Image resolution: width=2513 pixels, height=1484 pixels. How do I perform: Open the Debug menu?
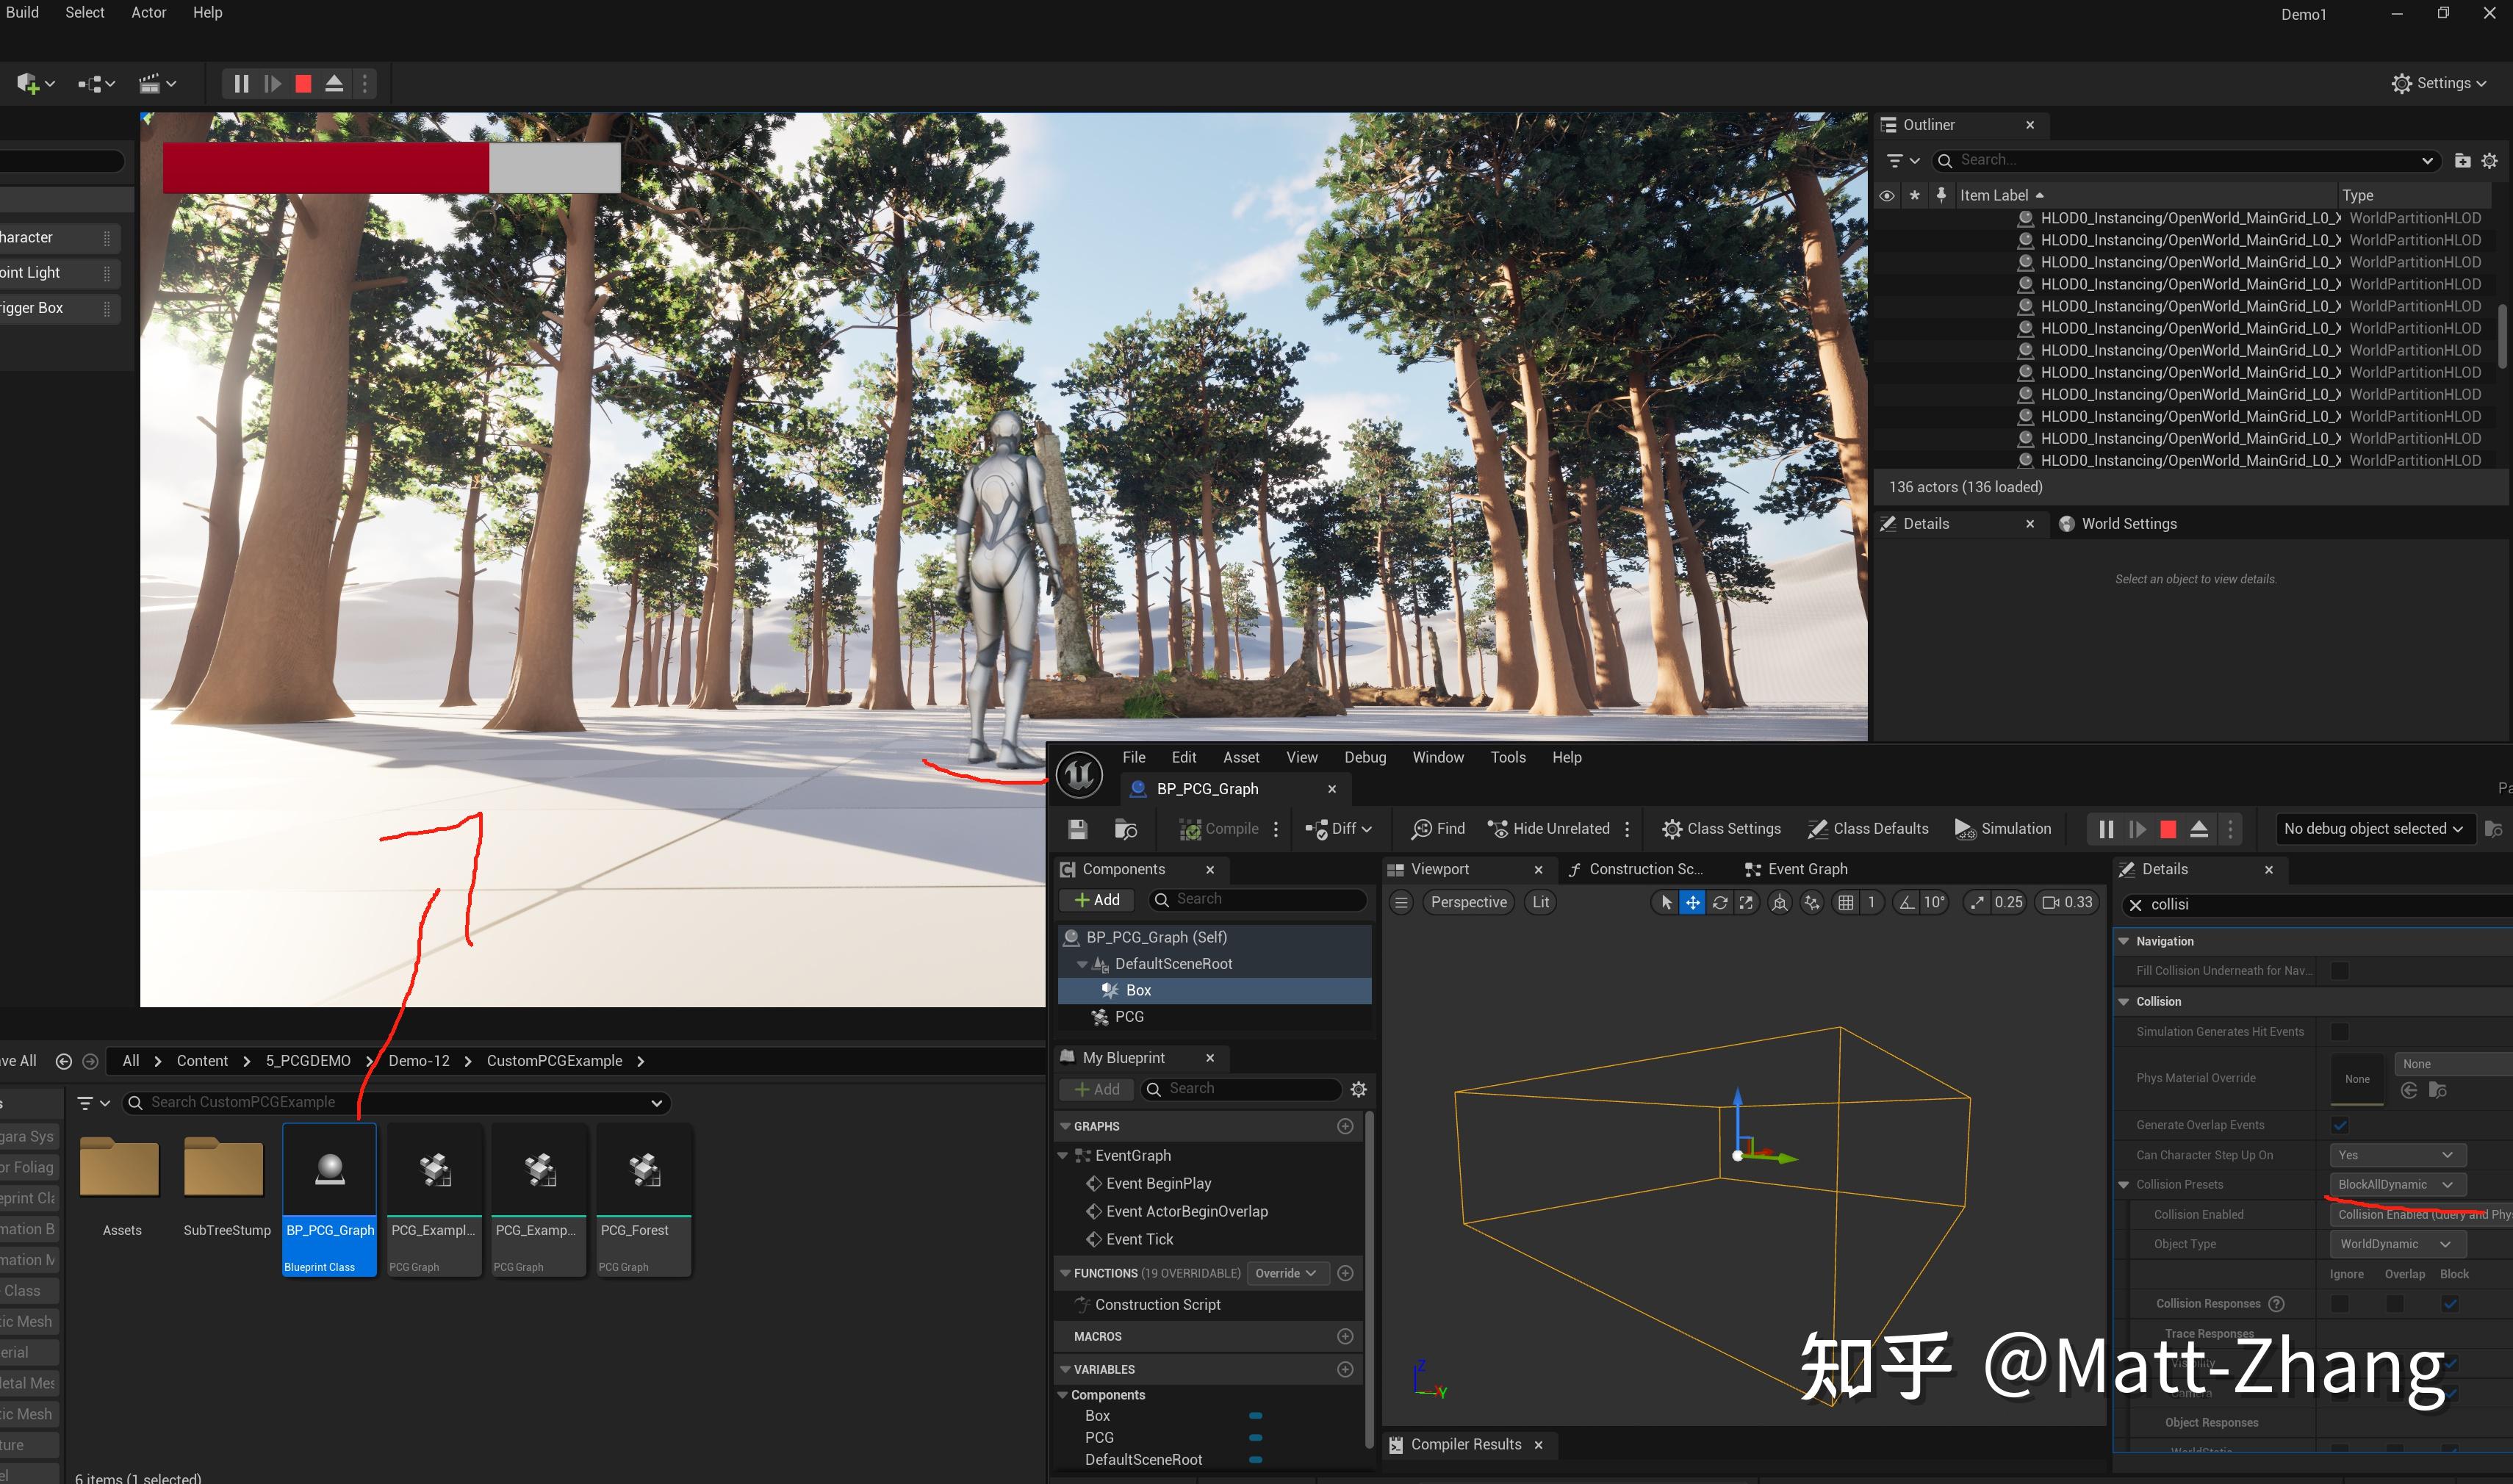1365,757
